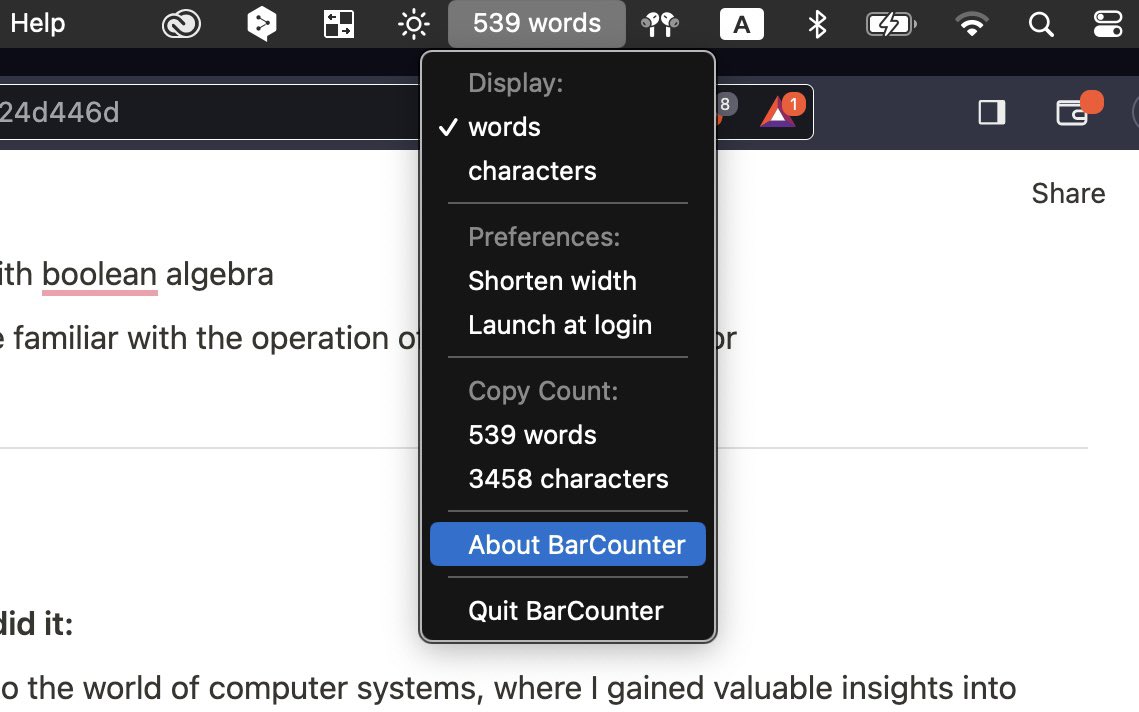The image size is (1139, 712).
Task: Click the 539 words BarCounter menu bar item
Action: click(537, 23)
